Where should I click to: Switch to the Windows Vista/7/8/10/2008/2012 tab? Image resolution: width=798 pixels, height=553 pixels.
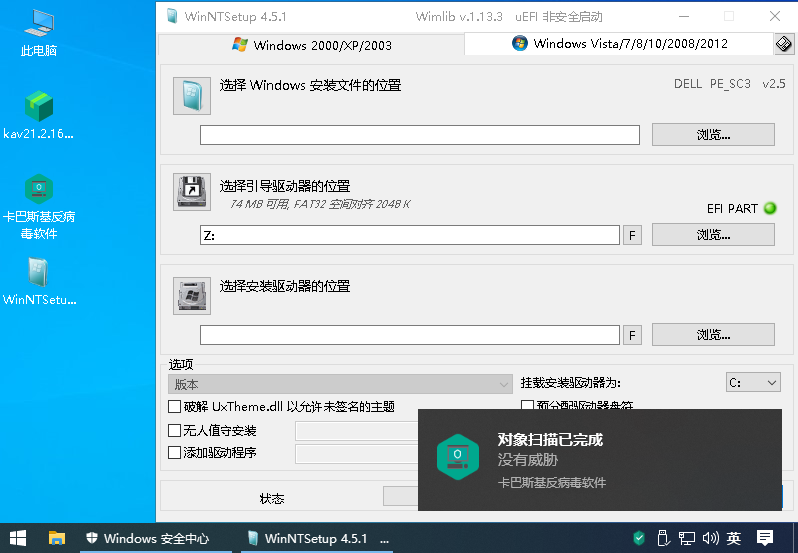[x=619, y=43]
